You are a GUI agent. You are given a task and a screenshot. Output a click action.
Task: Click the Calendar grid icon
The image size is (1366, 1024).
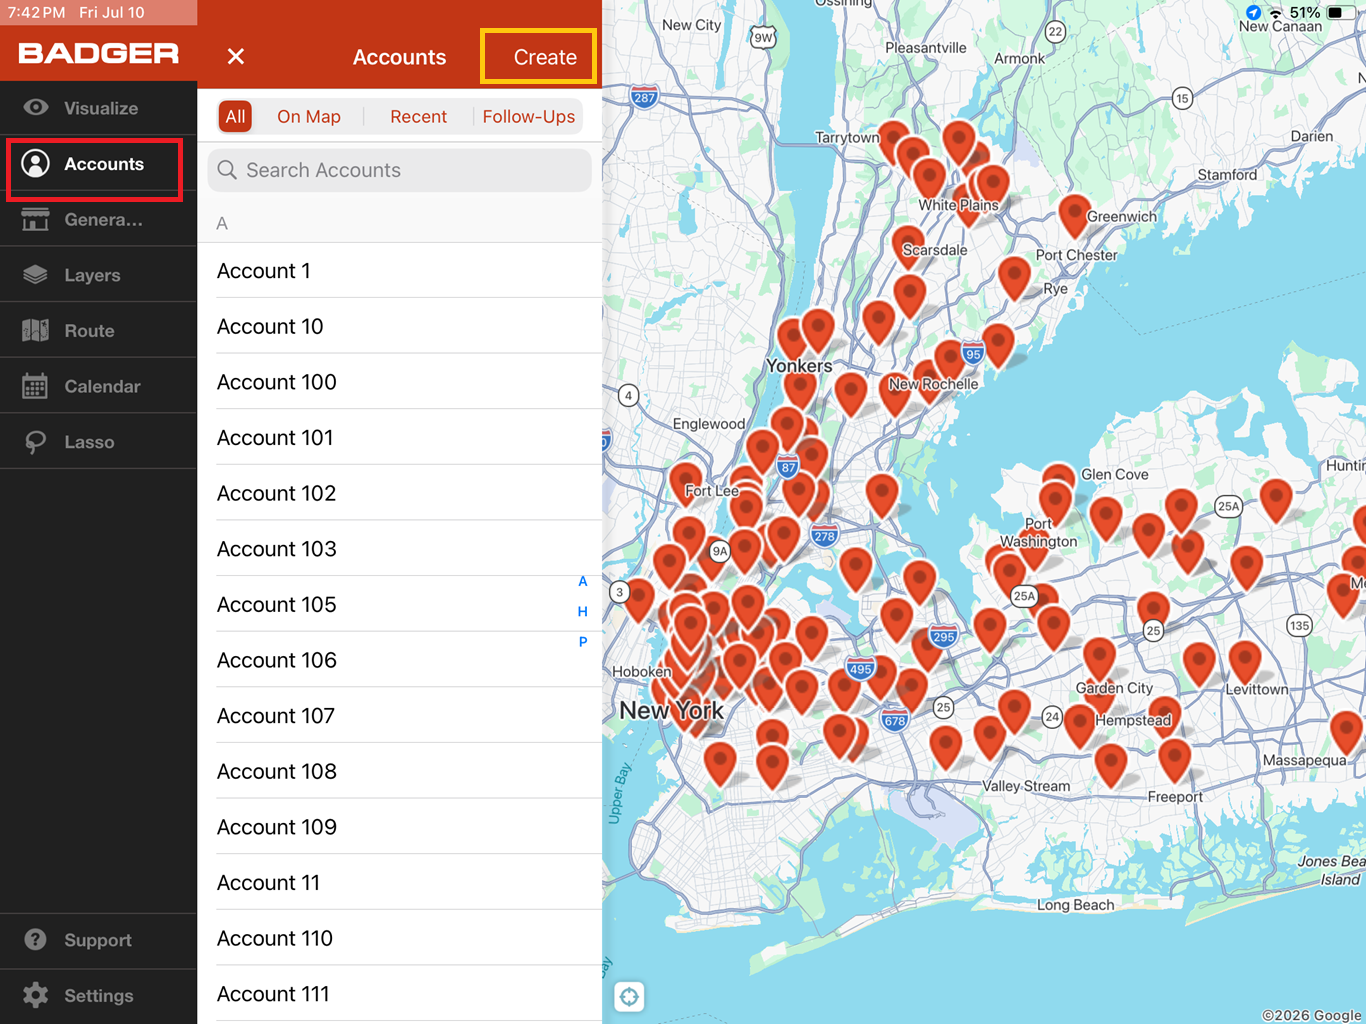click(x=35, y=386)
